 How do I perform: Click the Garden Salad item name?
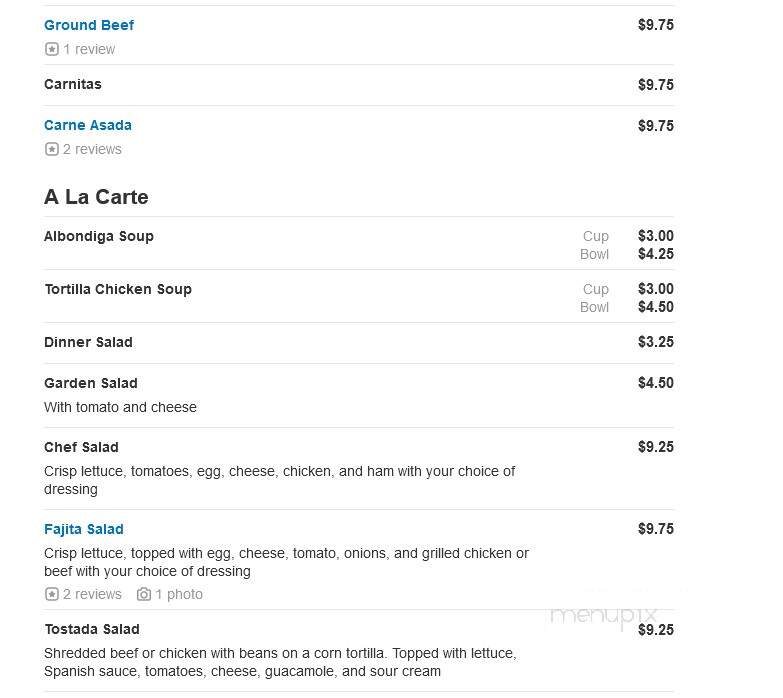[x=91, y=383]
